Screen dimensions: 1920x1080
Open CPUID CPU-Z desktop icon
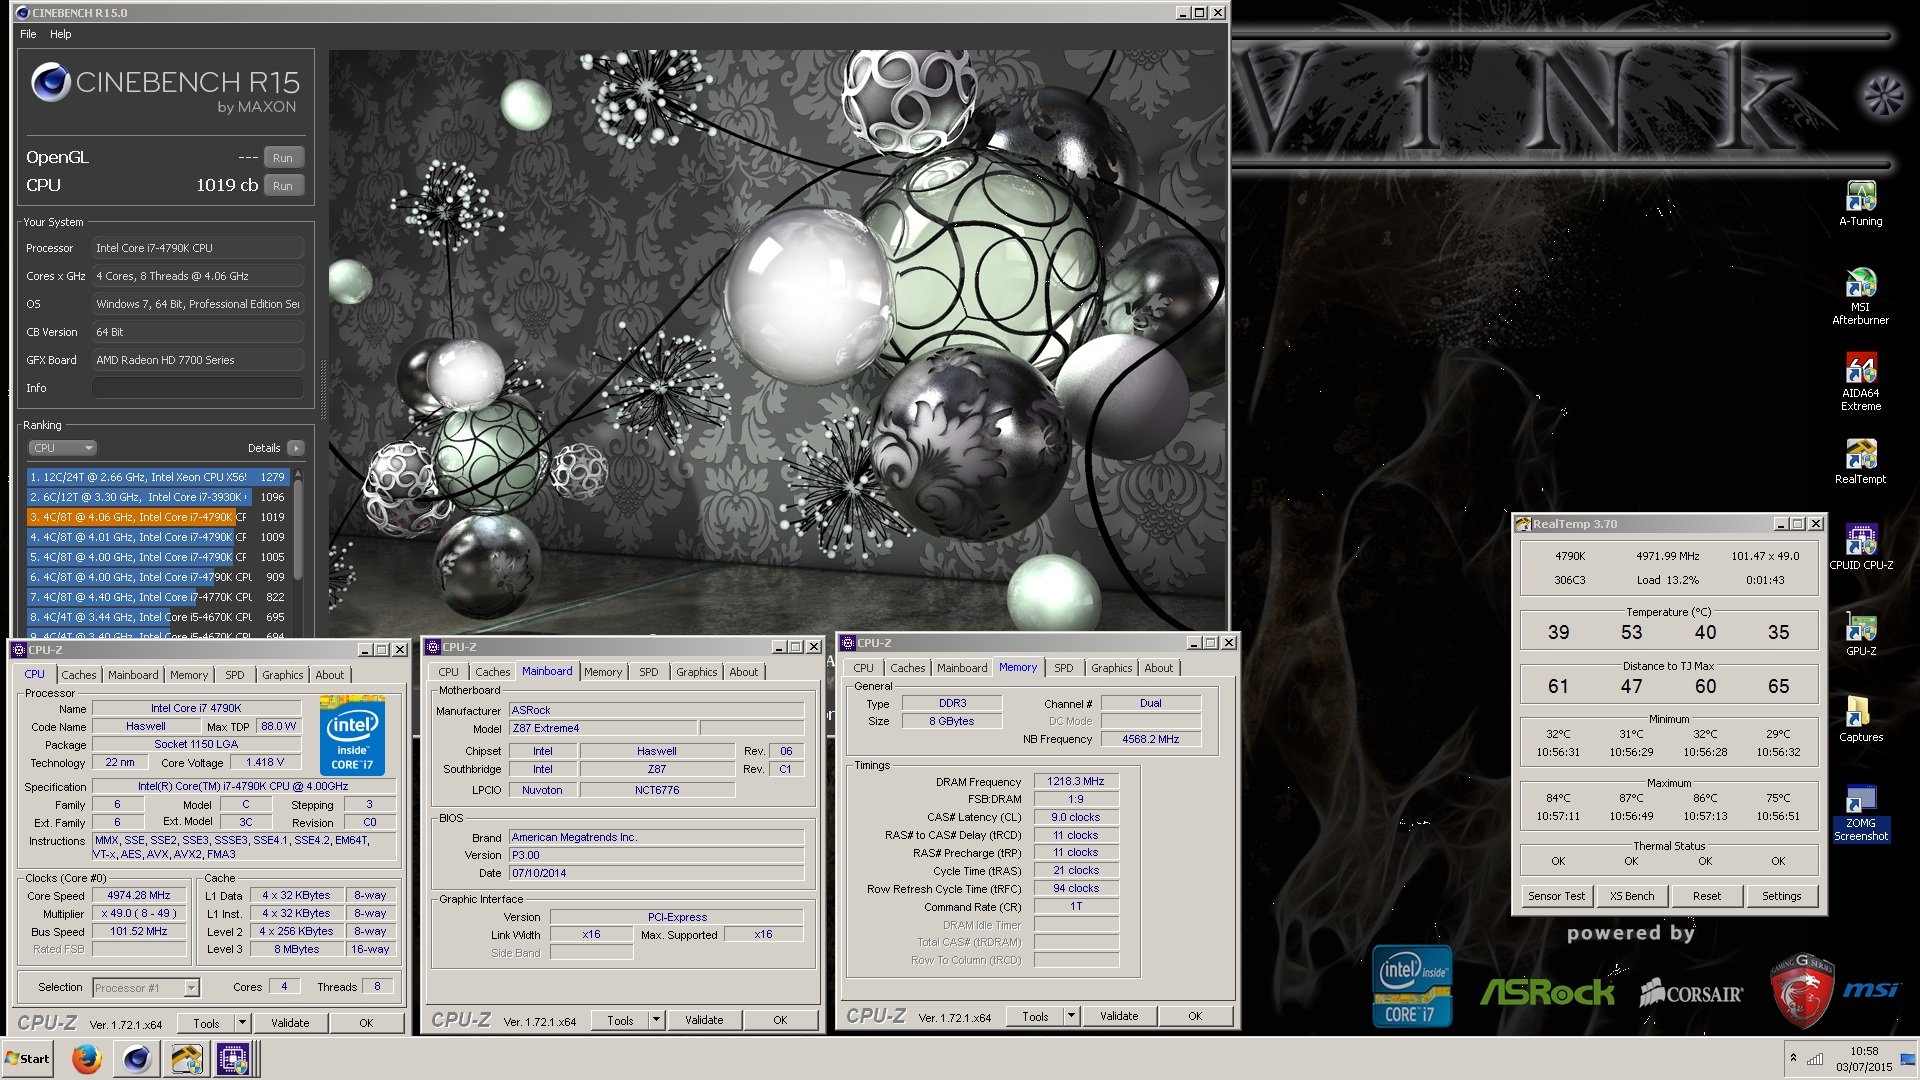1860,548
